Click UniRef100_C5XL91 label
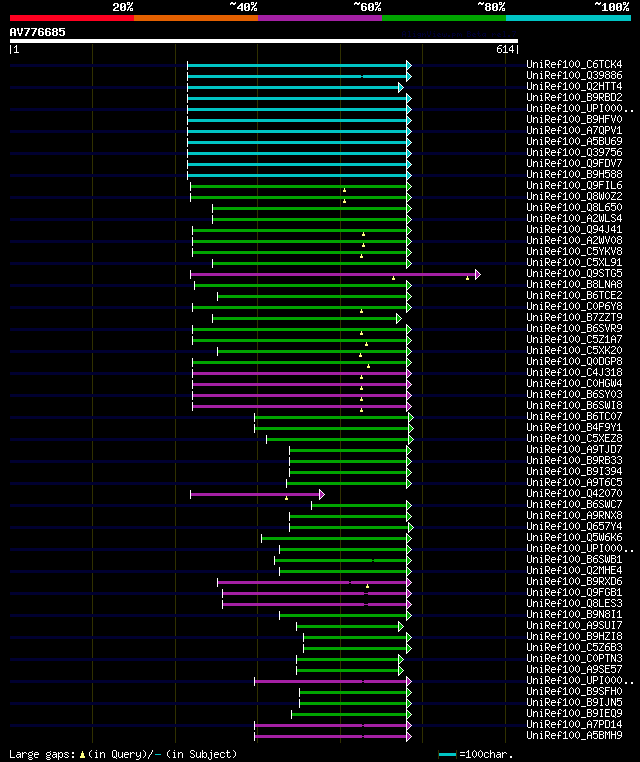Screen dimensions: 640x762 click(574, 262)
